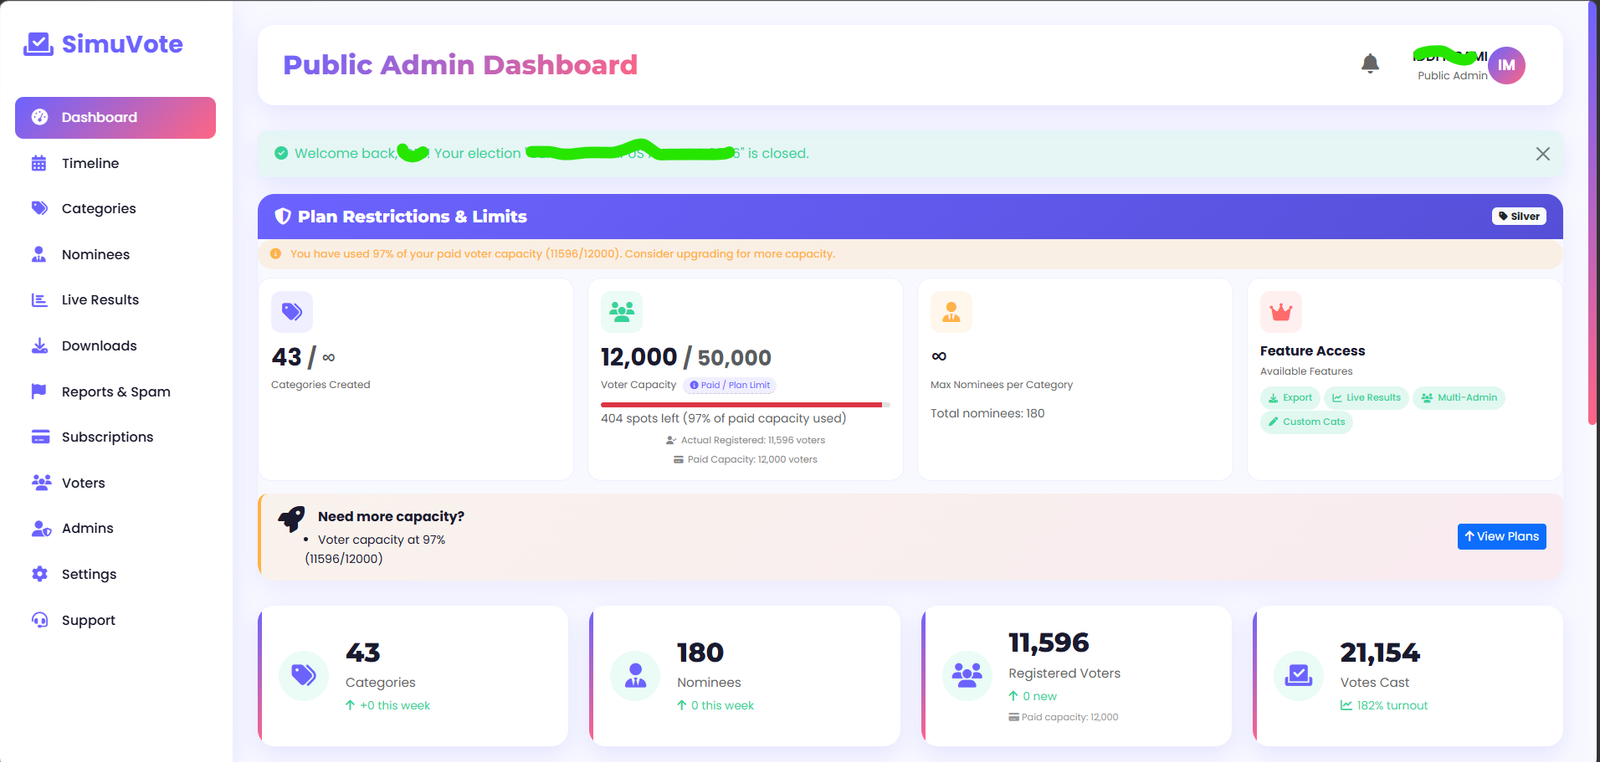1600x762 pixels.
Task: Click the Actual Registered: 11,596 voters line
Action: (745, 440)
